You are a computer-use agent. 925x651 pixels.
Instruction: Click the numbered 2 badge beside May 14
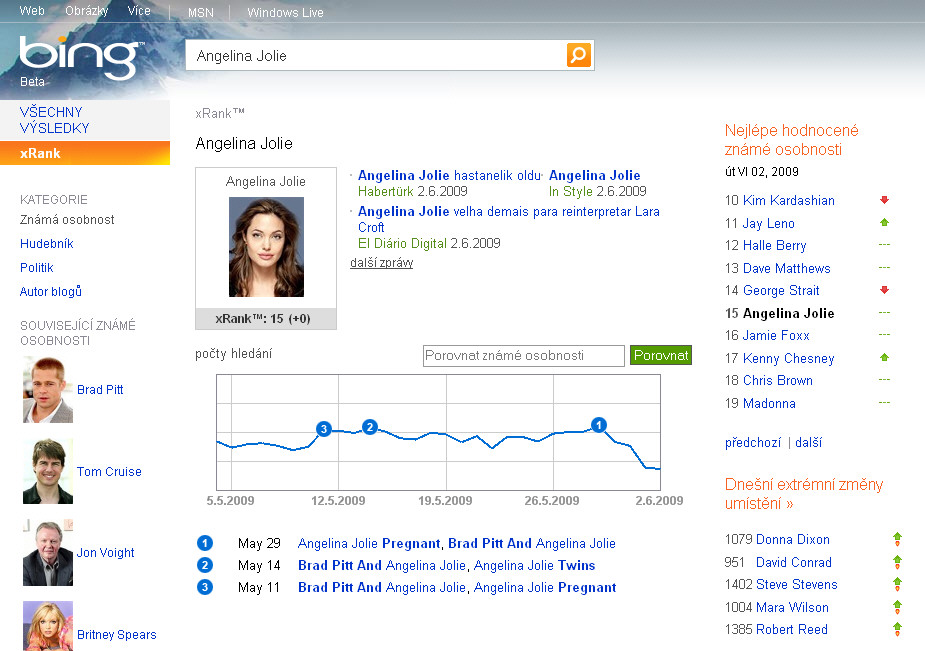coord(205,565)
